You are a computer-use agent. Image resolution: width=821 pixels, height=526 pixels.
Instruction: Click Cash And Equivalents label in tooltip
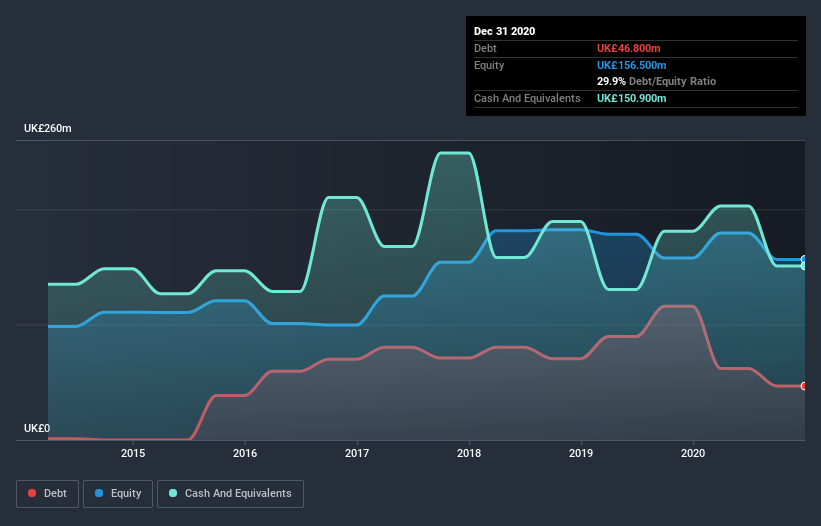click(x=527, y=98)
